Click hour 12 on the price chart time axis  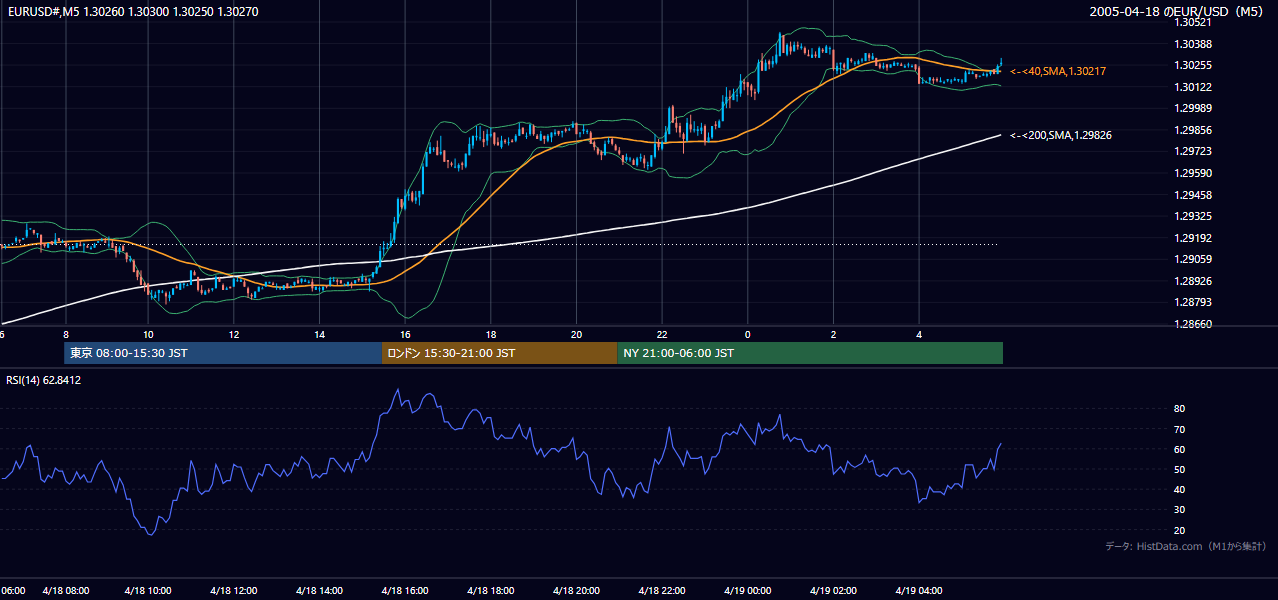click(234, 334)
